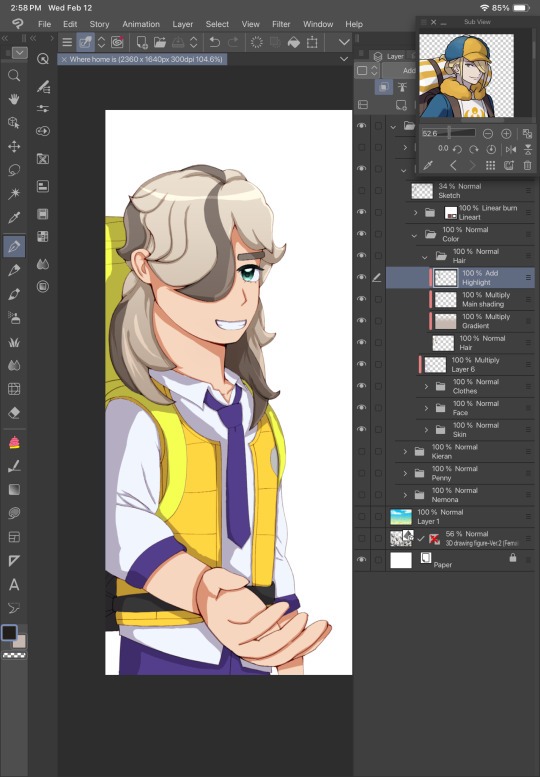Select the Text tool

pos(14,585)
